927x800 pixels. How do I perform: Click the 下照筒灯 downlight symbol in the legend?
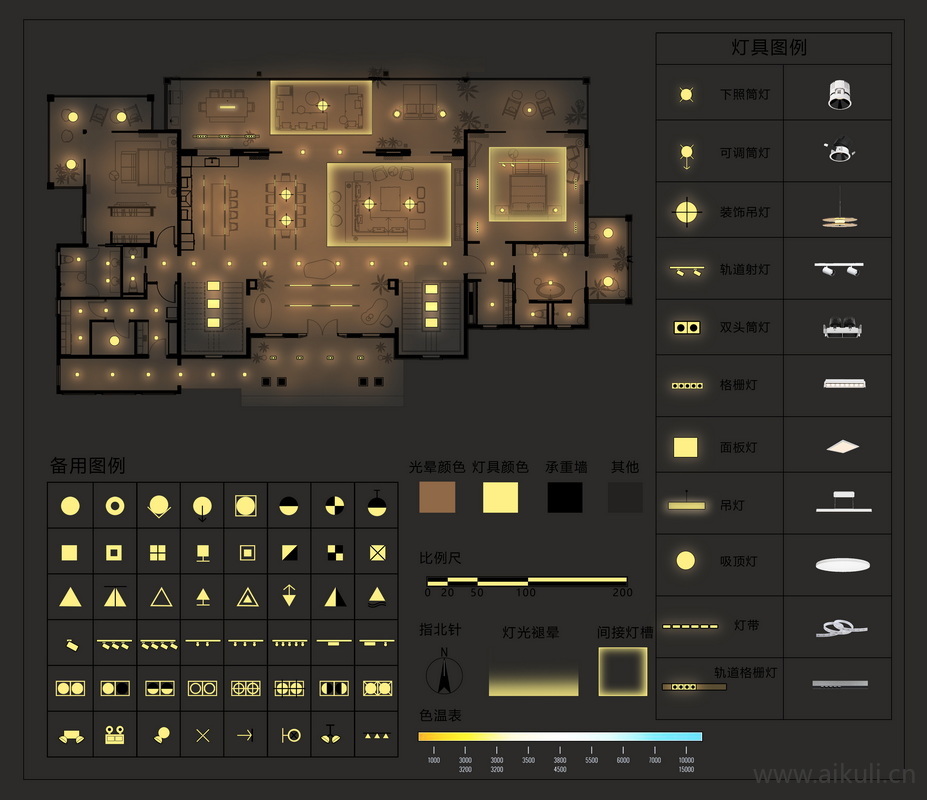(686, 95)
